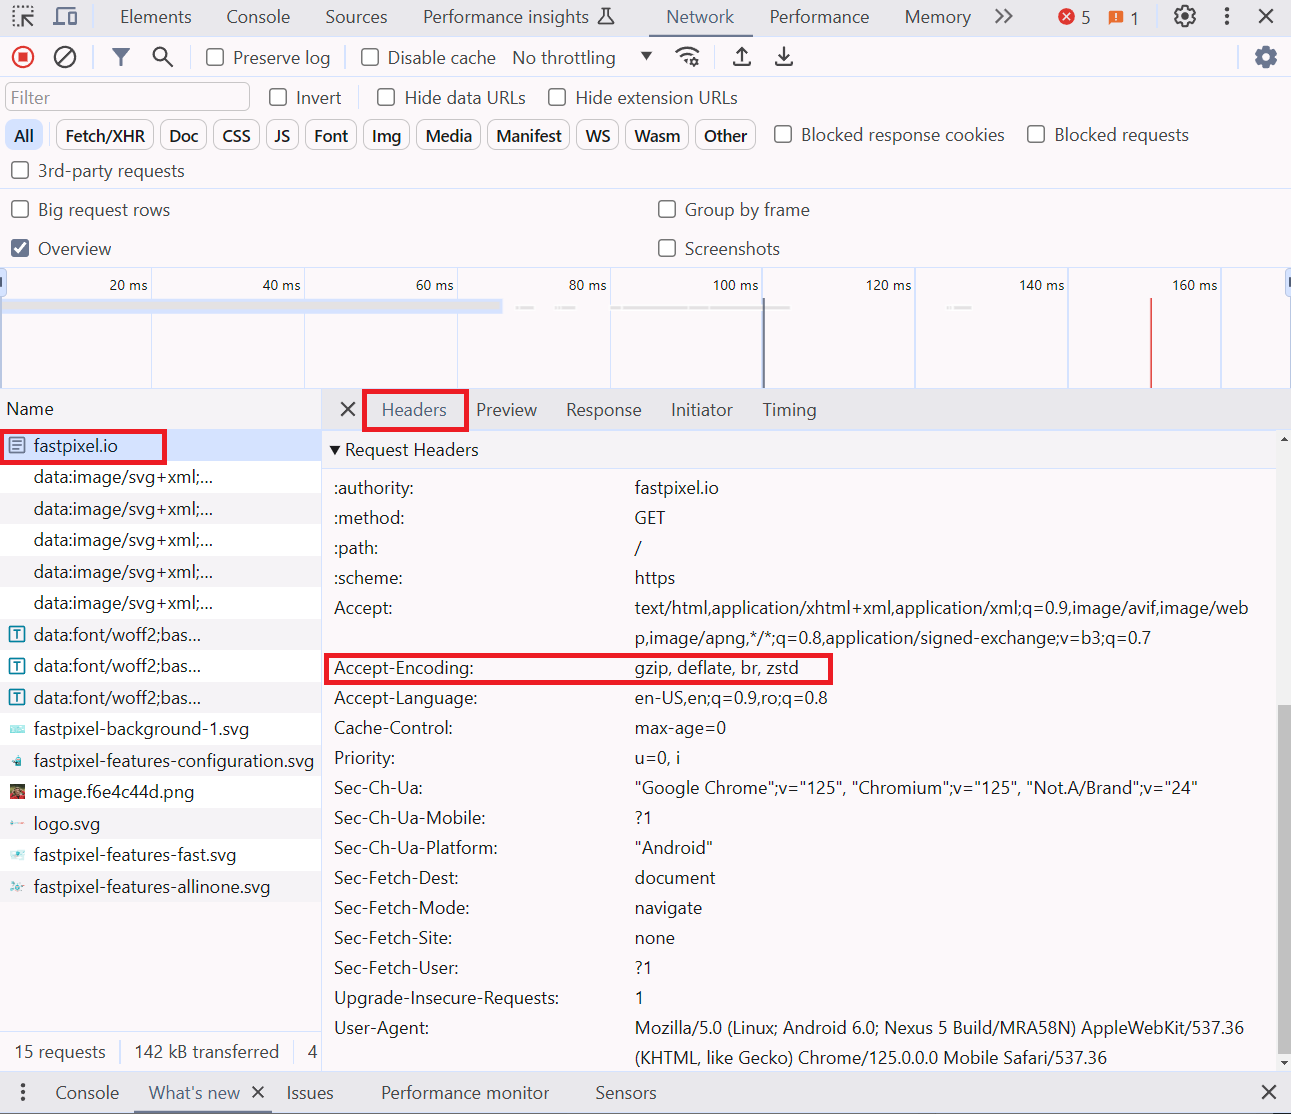Filter requests by Img type
This screenshot has width=1291, height=1114.
point(386,136)
